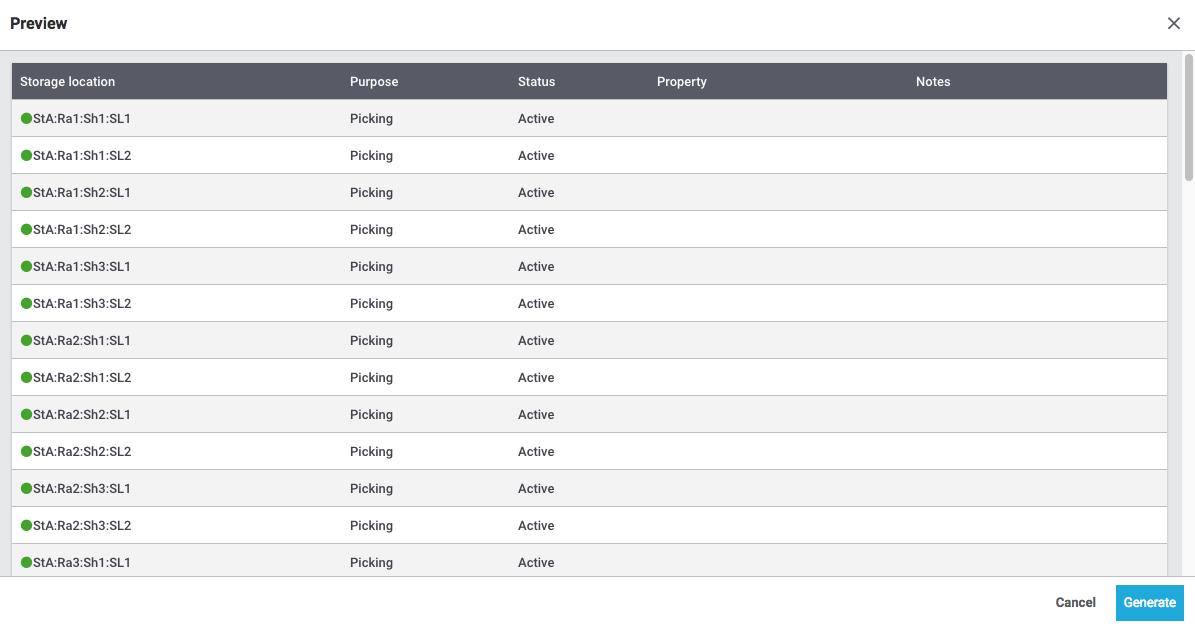Click the Status column header
The height and width of the screenshot is (627, 1195).
[x=536, y=82]
